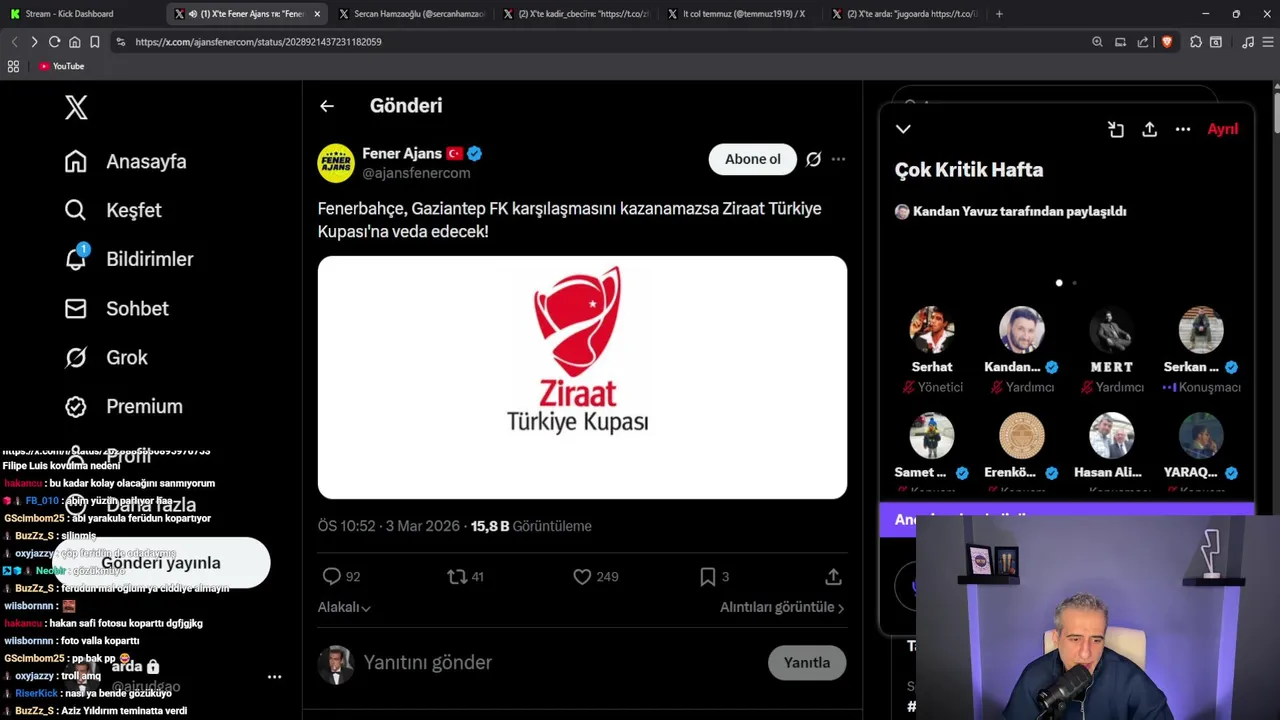Click the reply icon with 92
Screen dimensions: 1280x720
tap(332, 577)
